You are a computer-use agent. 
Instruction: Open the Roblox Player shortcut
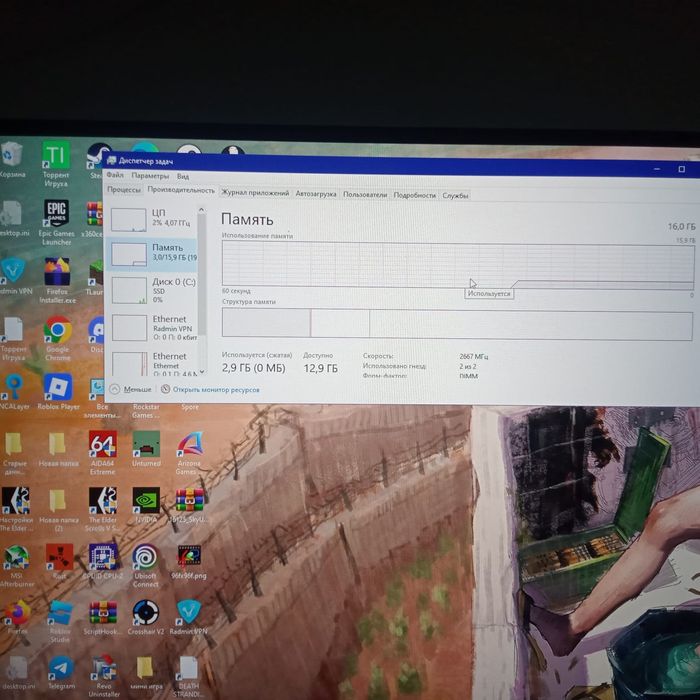[58, 391]
